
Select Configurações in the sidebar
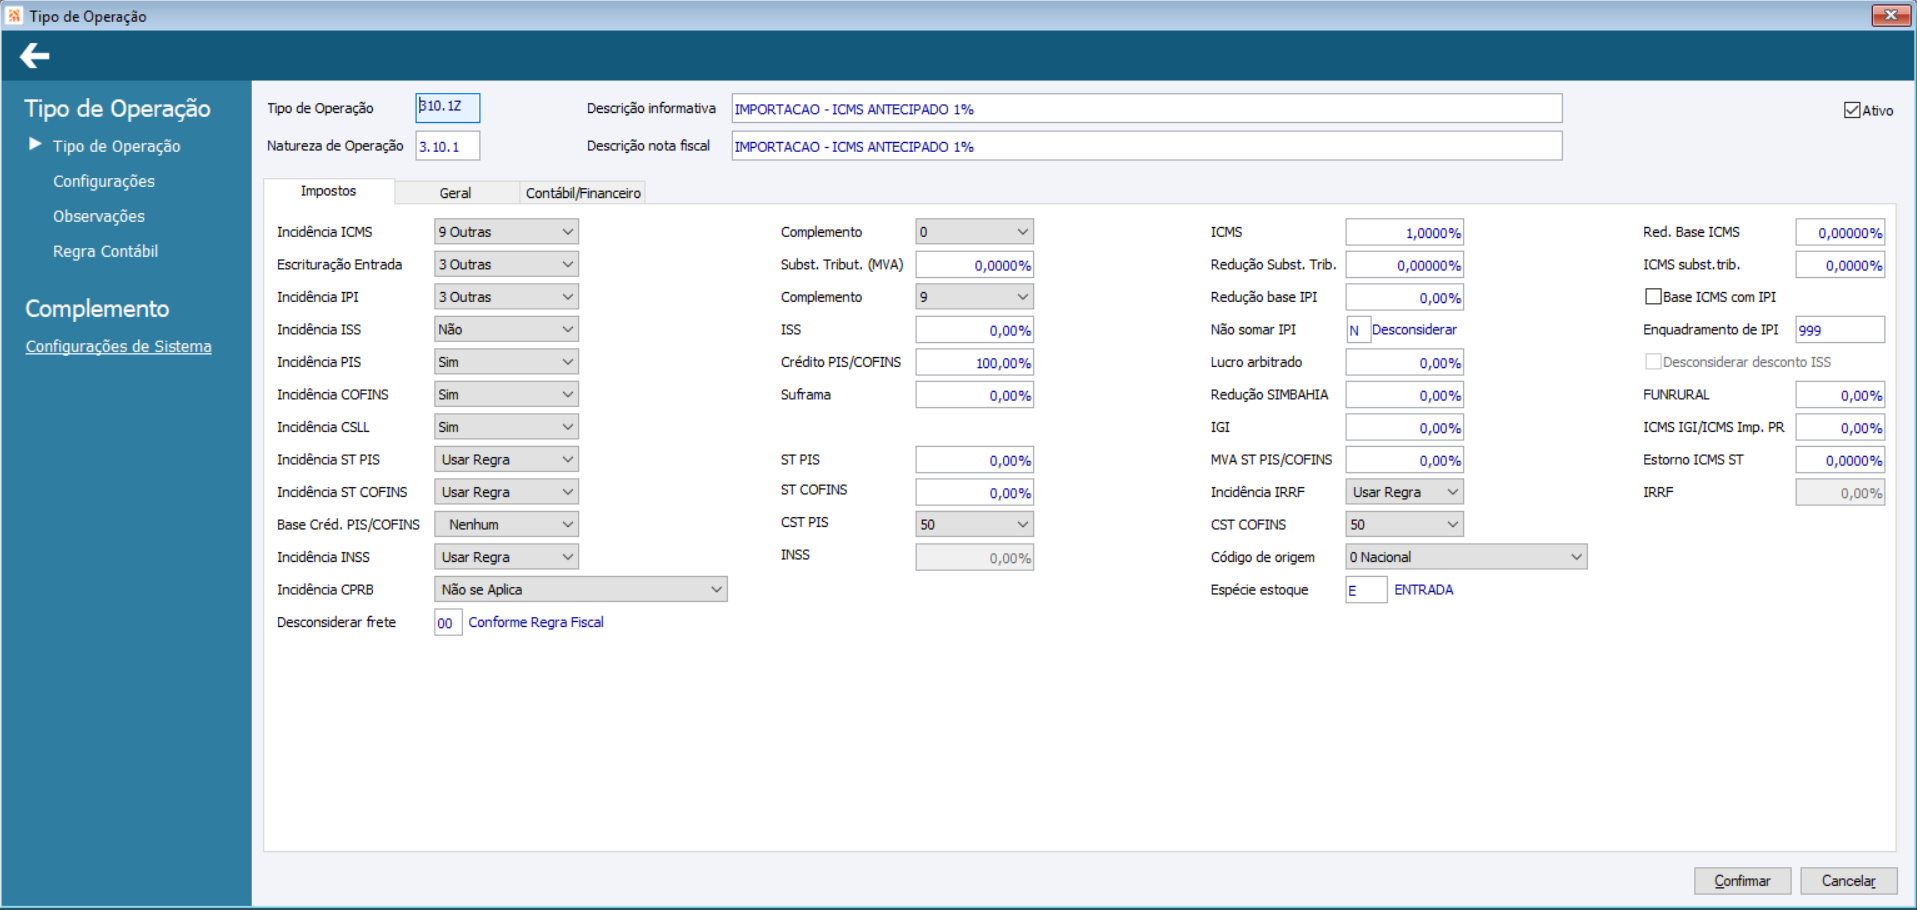(104, 182)
